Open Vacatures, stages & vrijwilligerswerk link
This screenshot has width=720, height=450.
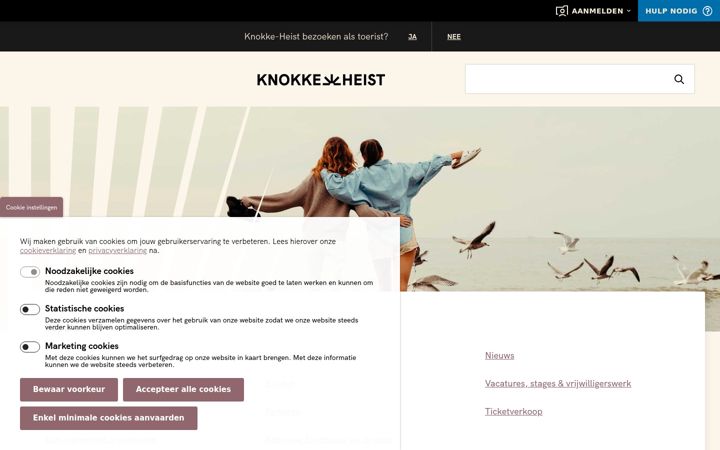[x=558, y=383]
